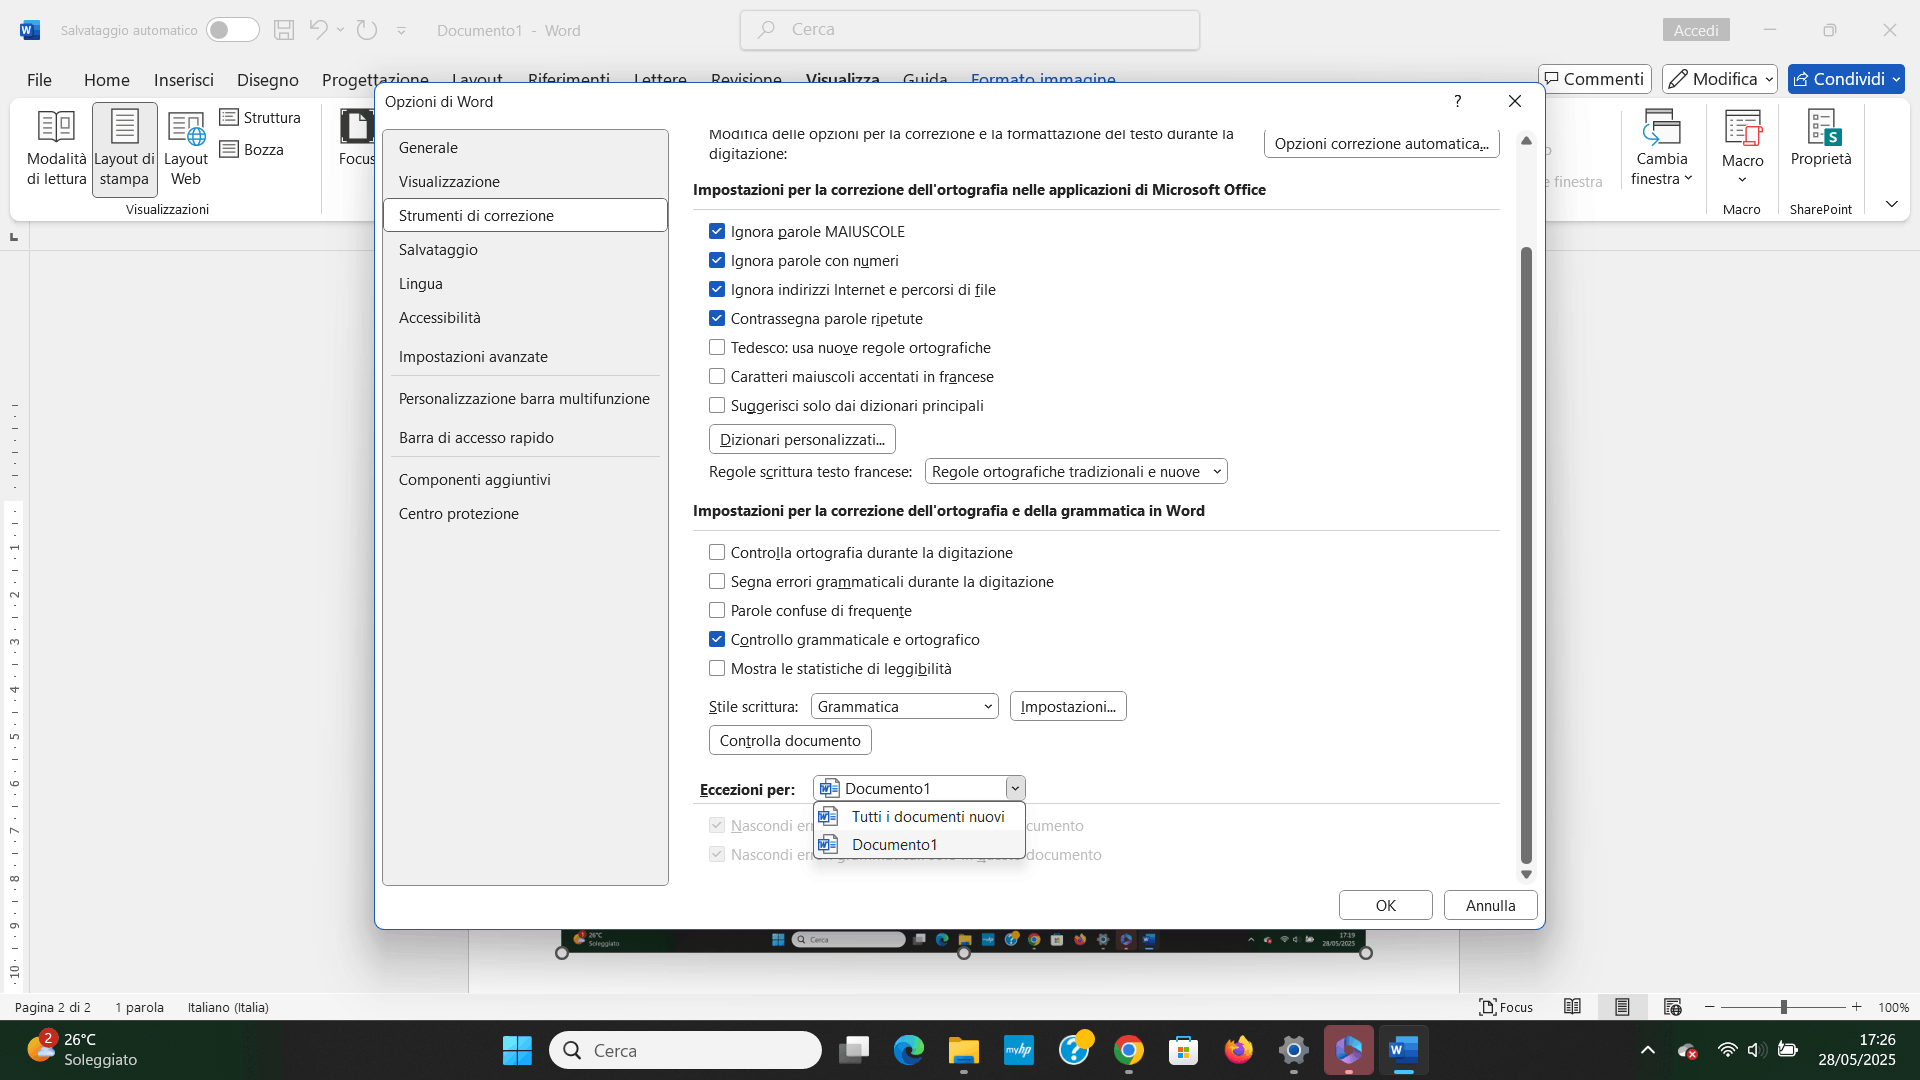This screenshot has width=1920, height=1080.
Task: Click Focus mode in status bar
Action: click(x=1506, y=1007)
